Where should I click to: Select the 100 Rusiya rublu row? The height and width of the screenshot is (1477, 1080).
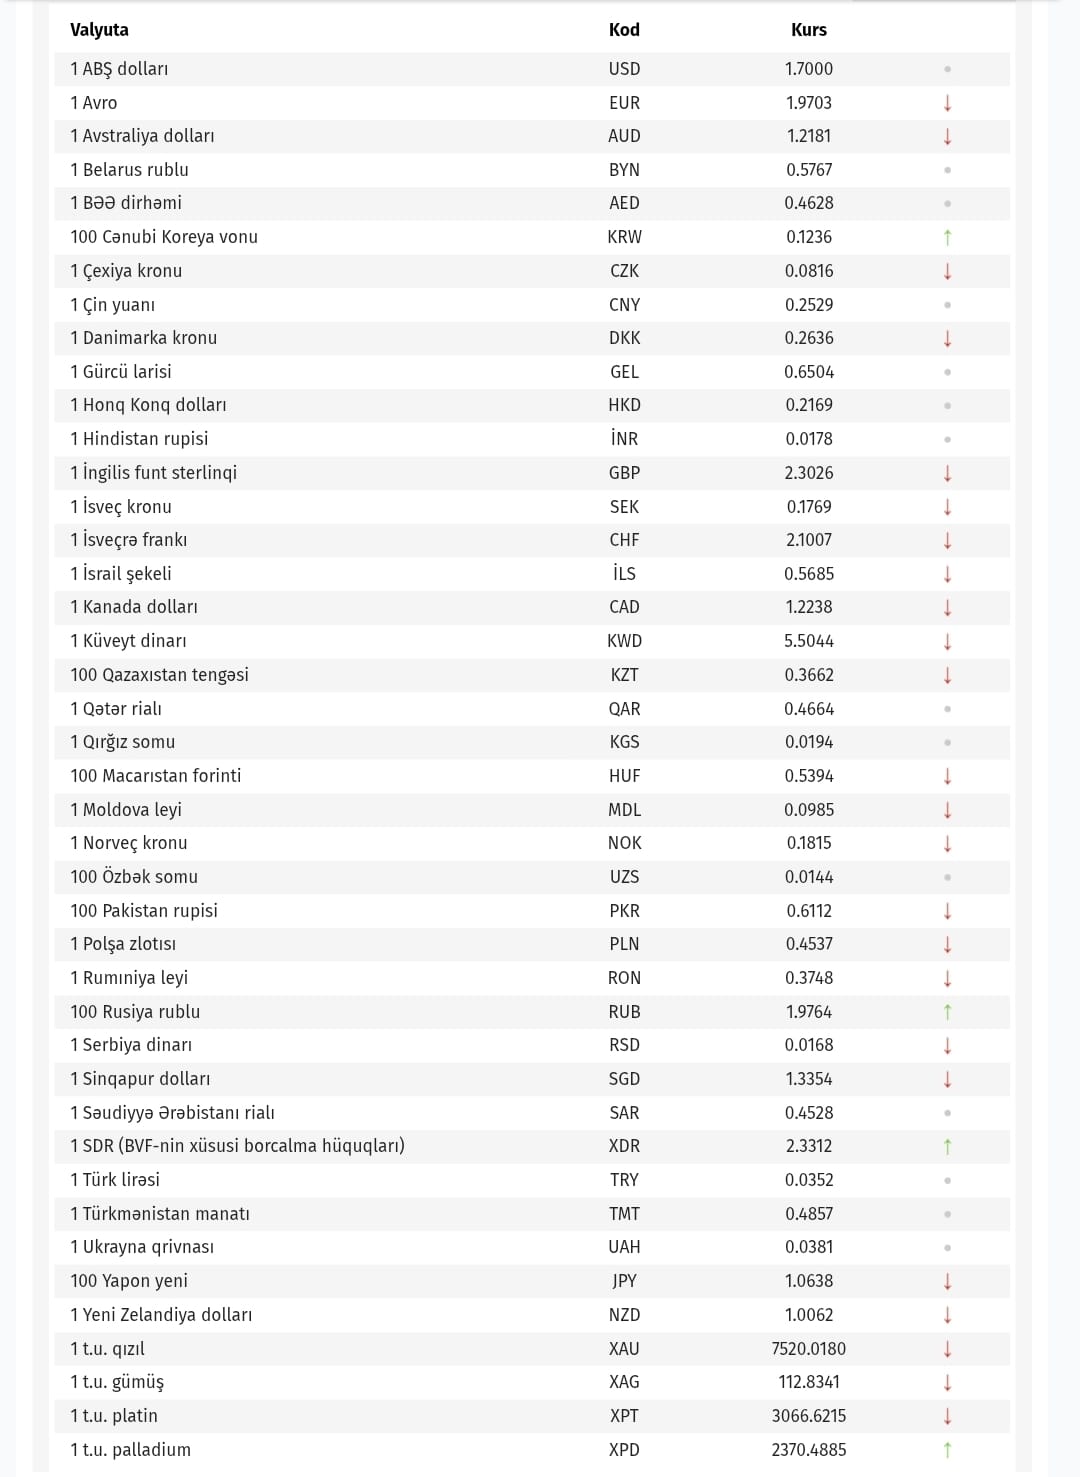pyautogui.click(x=532, y=1012)
